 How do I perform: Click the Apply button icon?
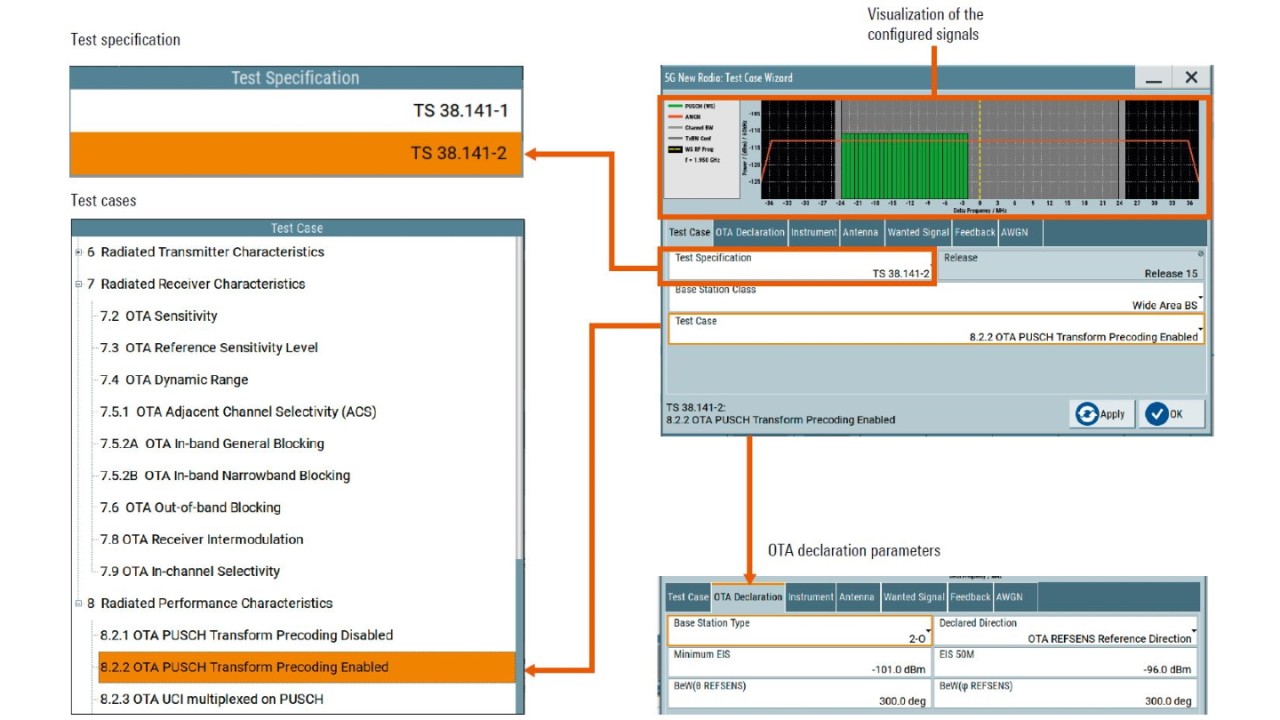pos(1087,414)
